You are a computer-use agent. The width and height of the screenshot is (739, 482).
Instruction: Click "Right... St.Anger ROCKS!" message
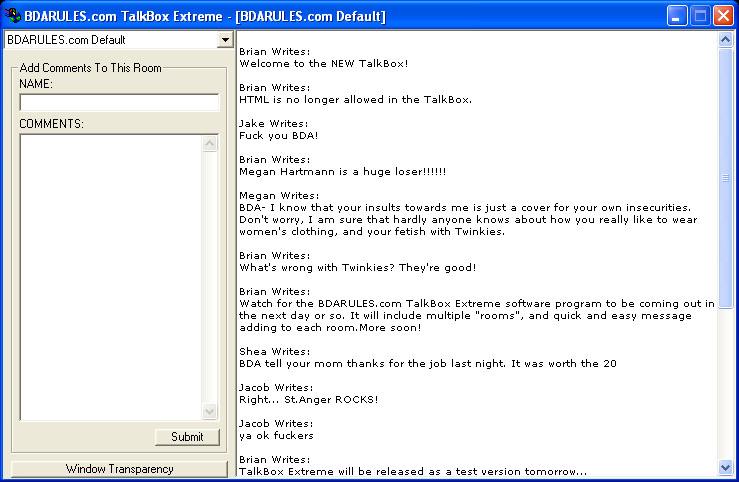click(309, 400)
